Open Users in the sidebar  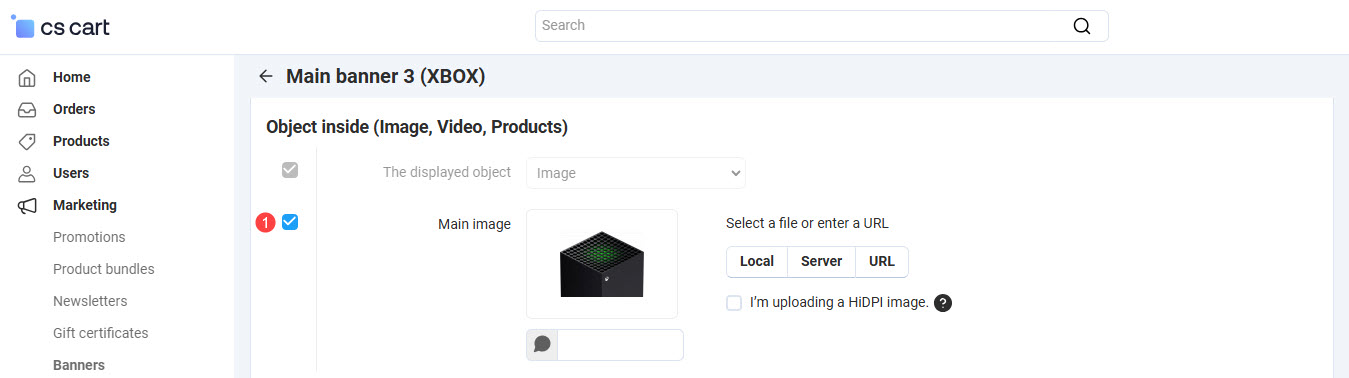(x=71, y=173)
